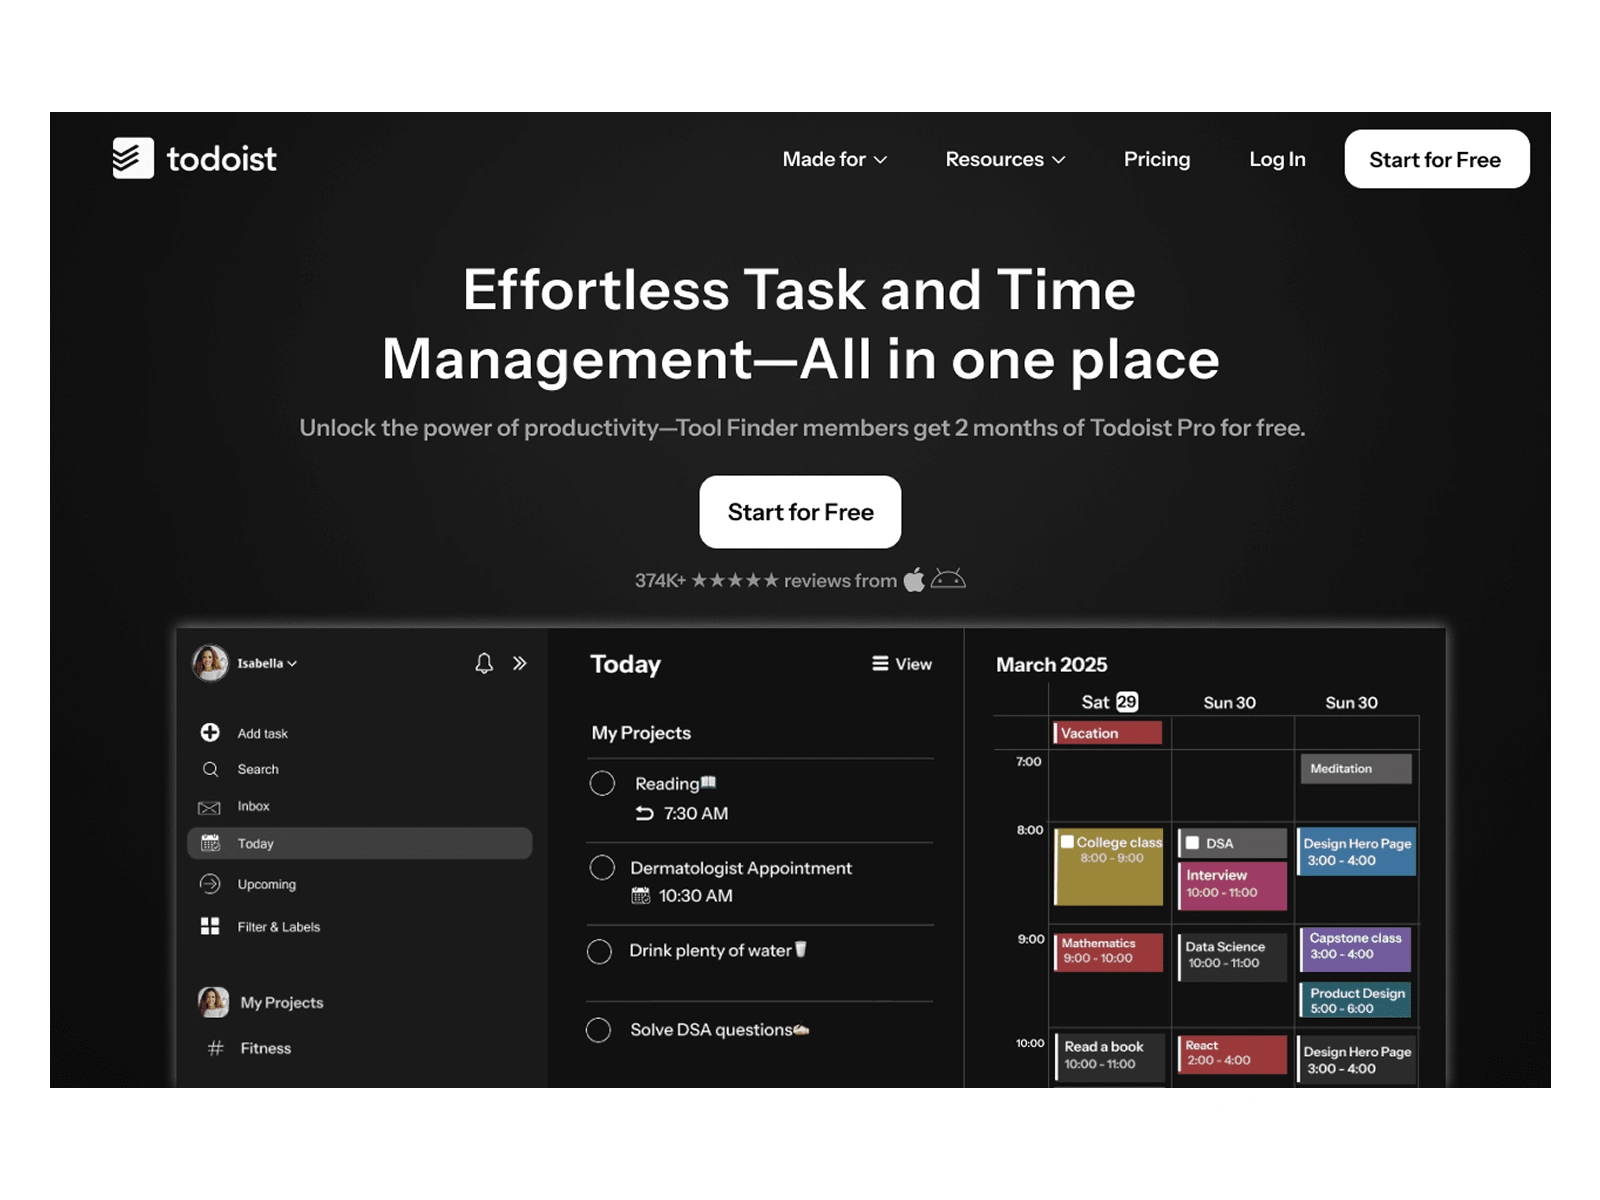The width and height of the screenshot is (1600, 1200).
Task: Open the Dermatologist Appointment task title
Action: pyautogui.click(x=741, y=868)
